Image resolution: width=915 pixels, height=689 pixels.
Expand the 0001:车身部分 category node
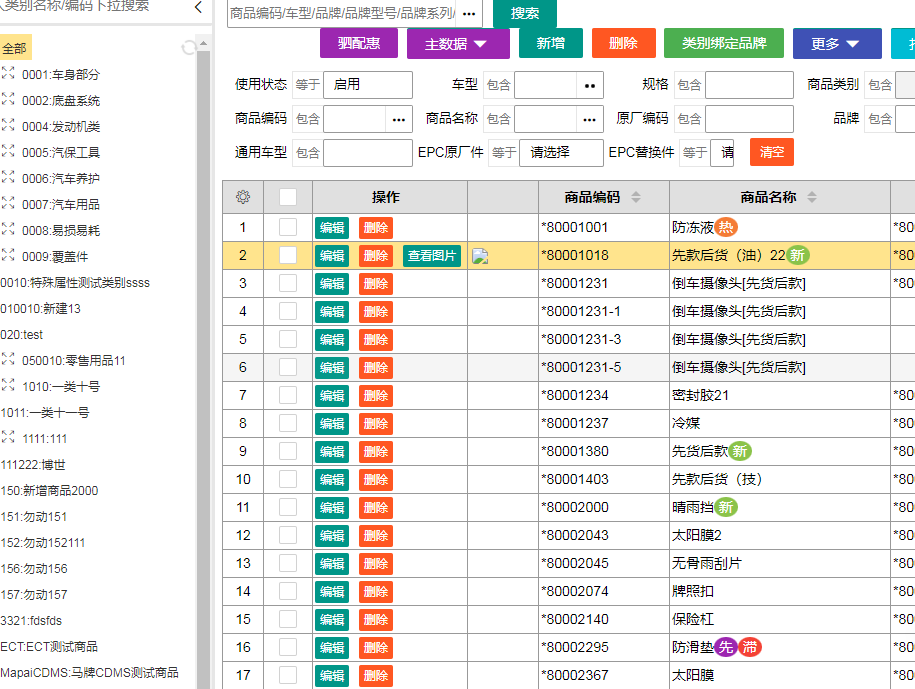click(8, 74)
